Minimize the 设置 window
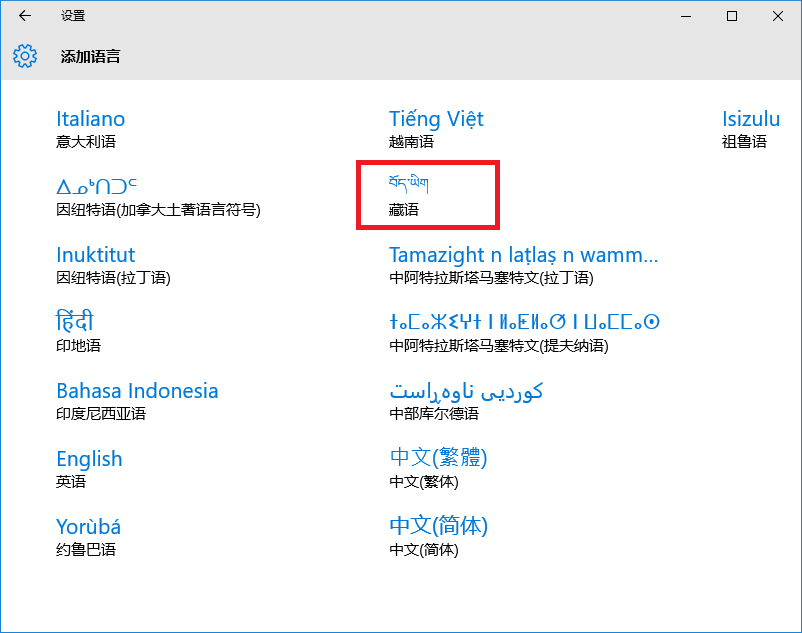Screen dimensions: 802x633 pyautogui.click(x=686, y=16)
